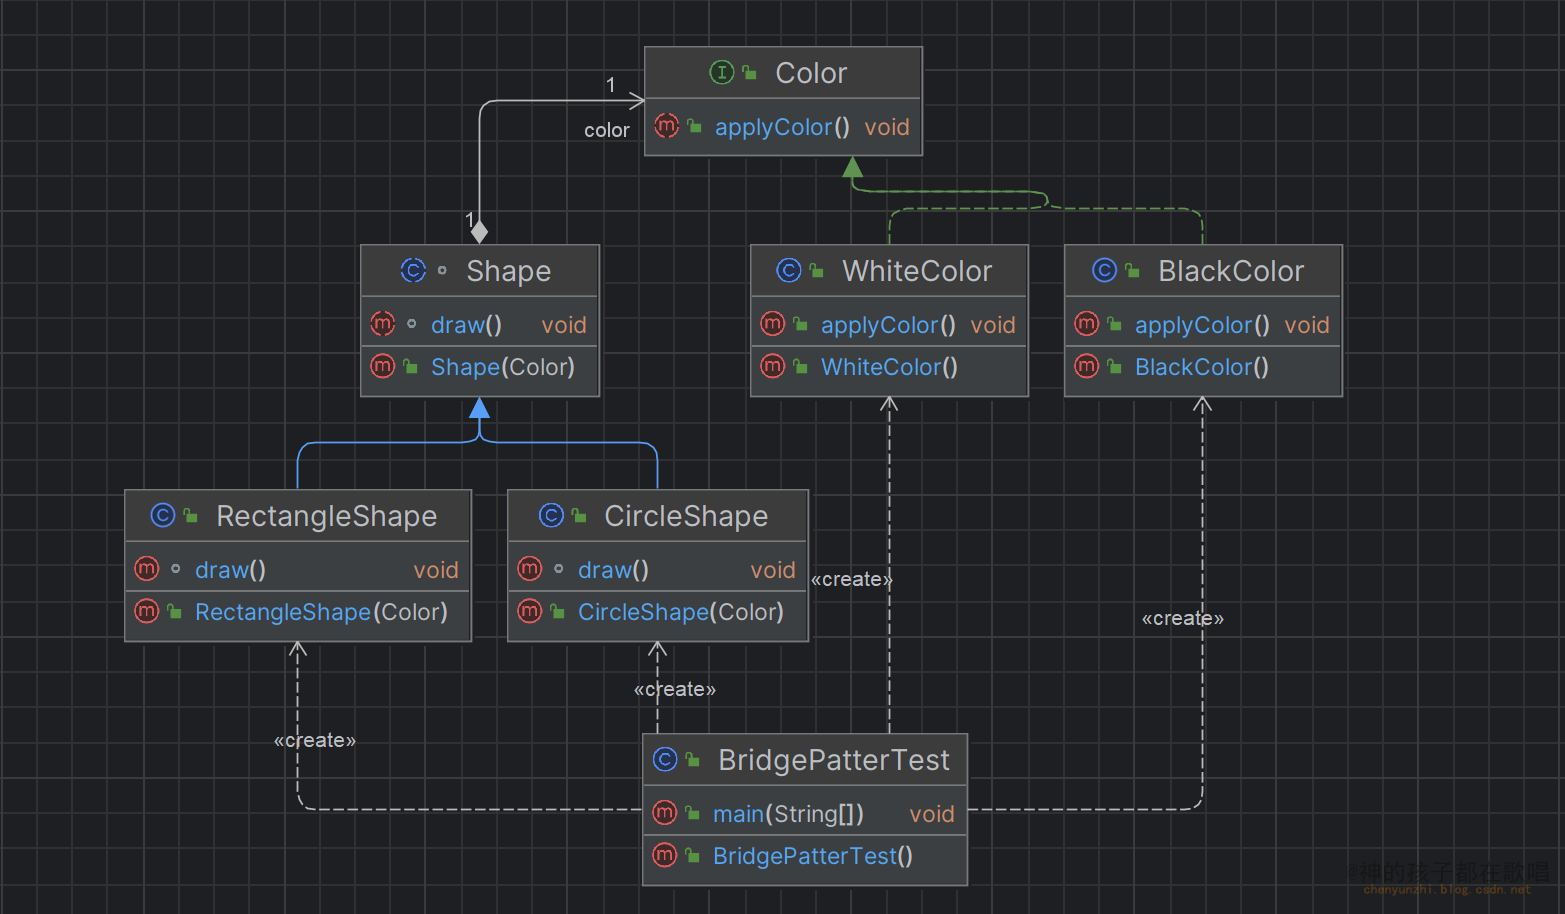Click the BlackColor() constructor row
Image resolution: width=1565 pixels, height=914 pixels.
coord(1203,367)
